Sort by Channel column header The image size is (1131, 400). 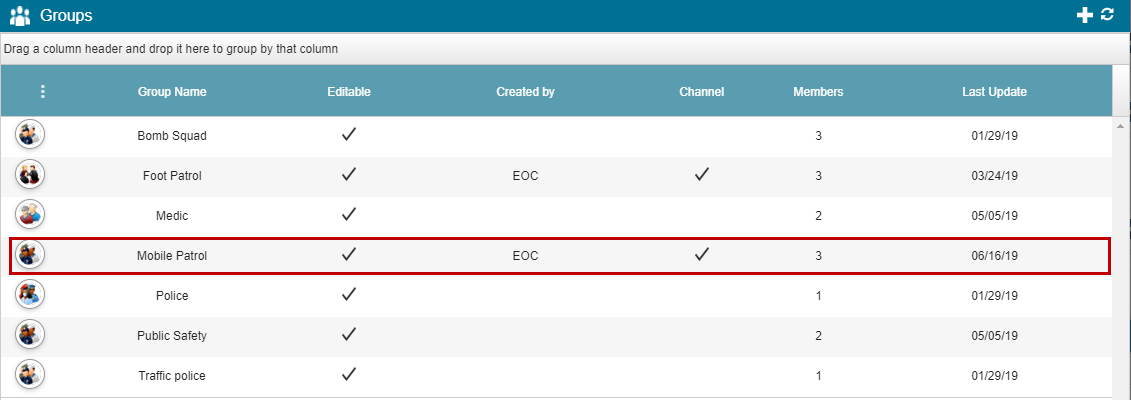tap(702, 92)
